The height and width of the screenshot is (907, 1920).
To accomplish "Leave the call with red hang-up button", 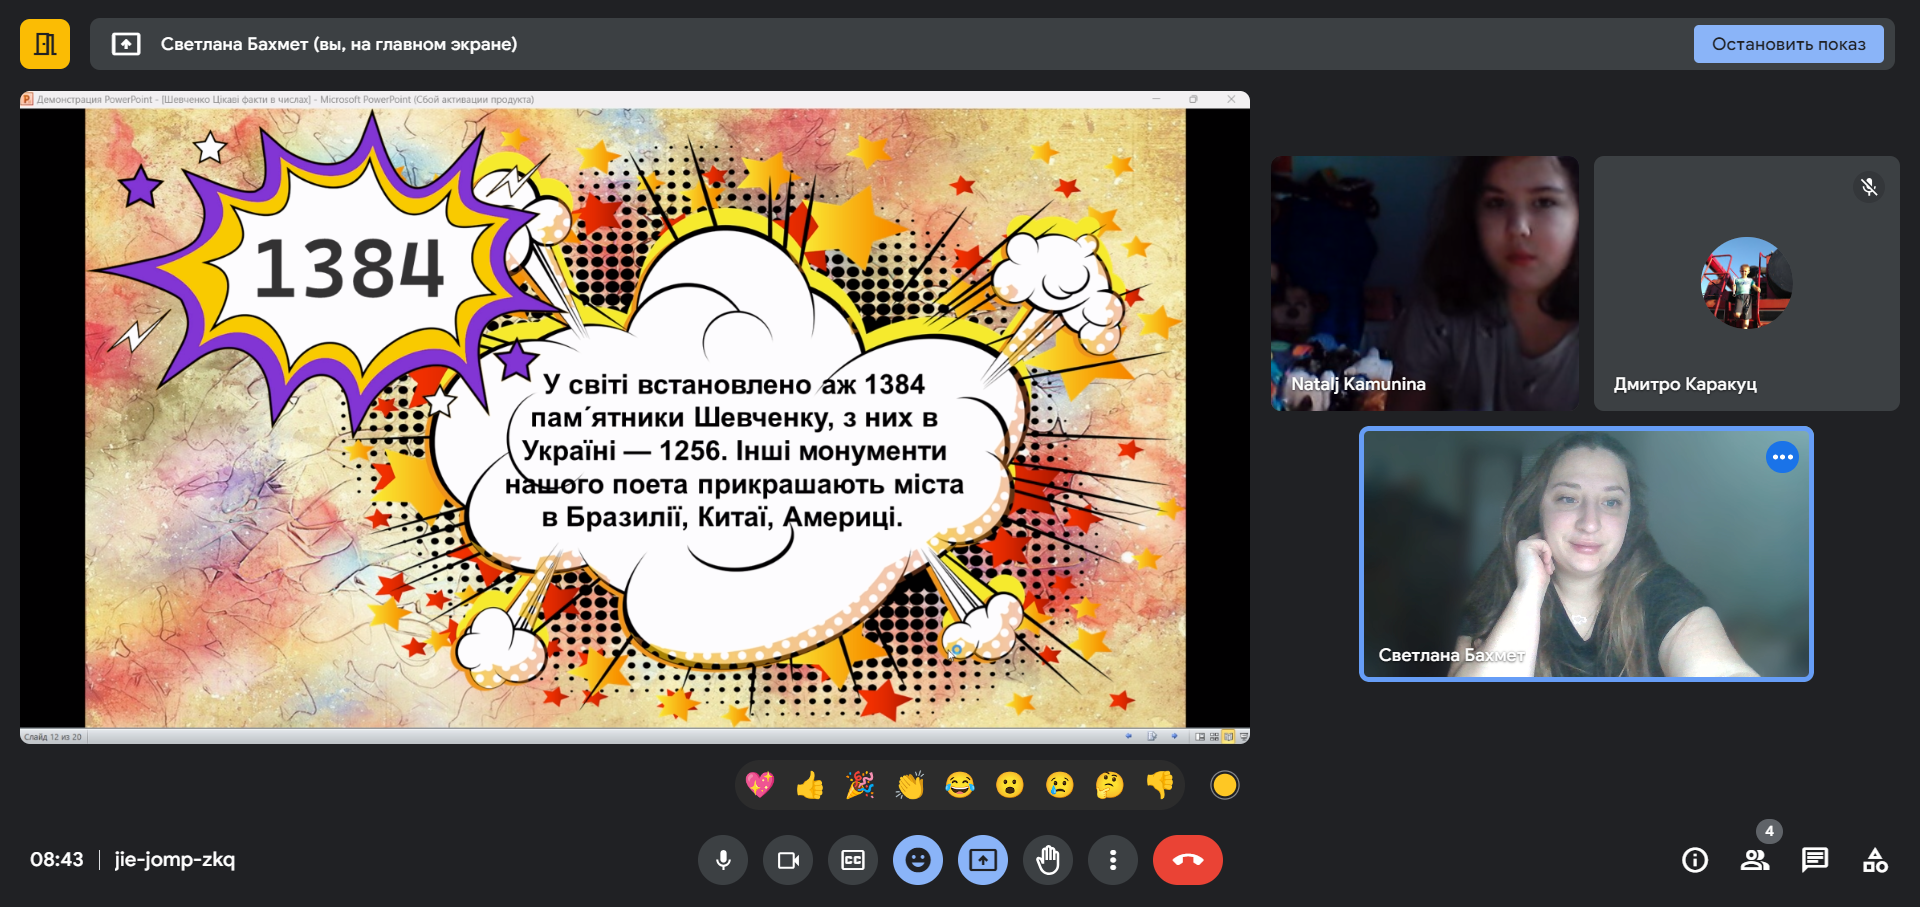I will coord(1187,860).
